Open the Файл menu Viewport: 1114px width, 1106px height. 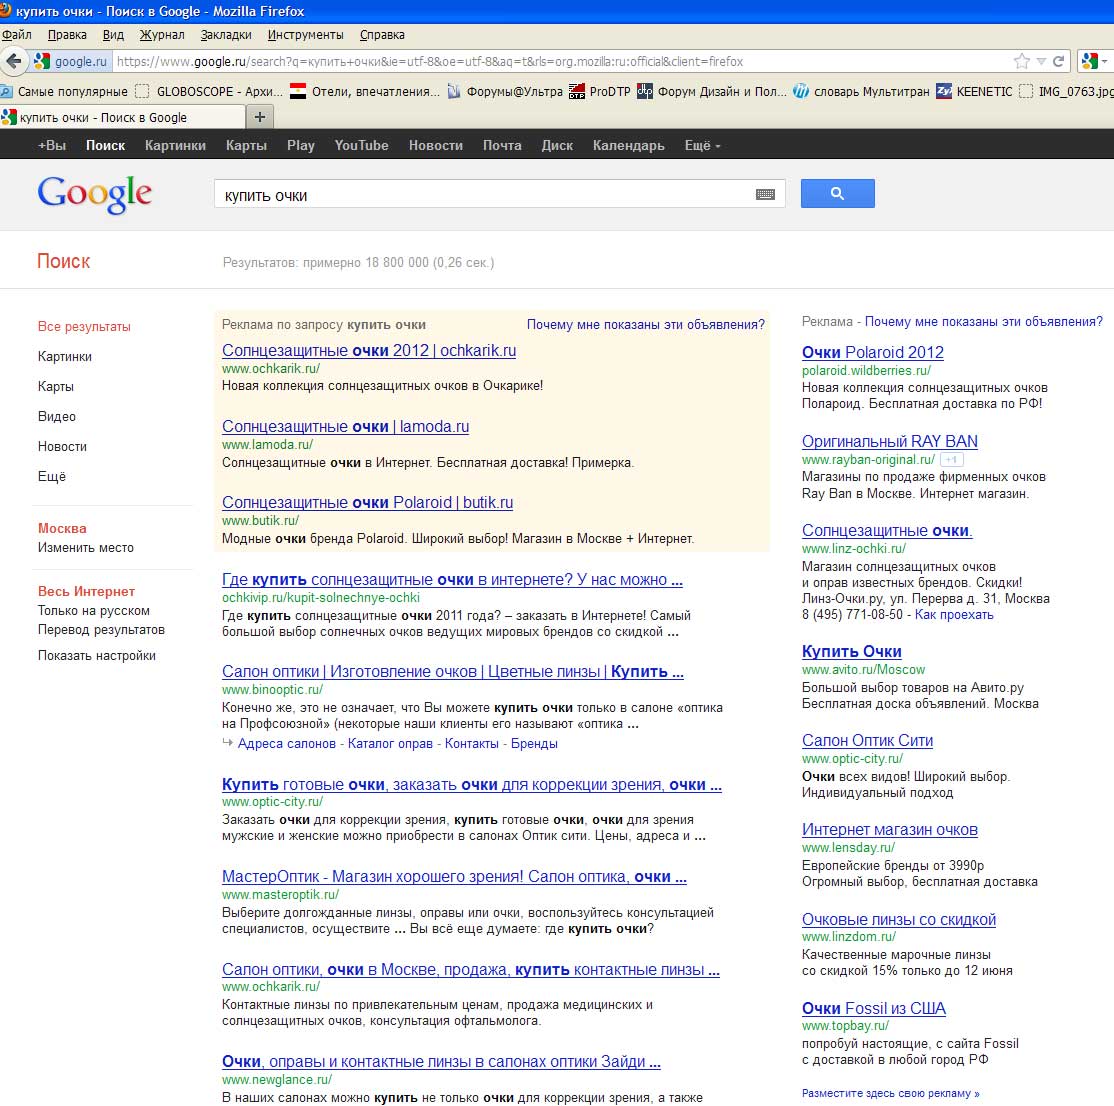click(x=16, y=35)
